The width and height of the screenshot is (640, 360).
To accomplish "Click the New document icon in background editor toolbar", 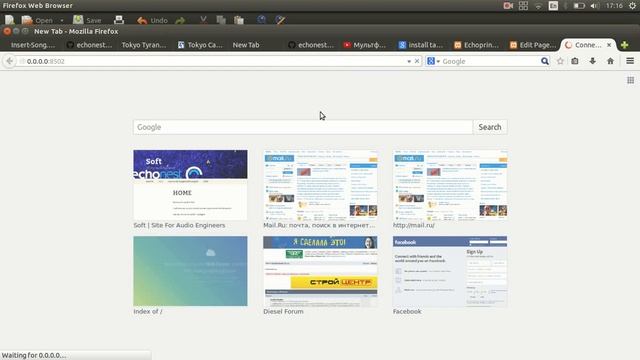I will 9,20.
